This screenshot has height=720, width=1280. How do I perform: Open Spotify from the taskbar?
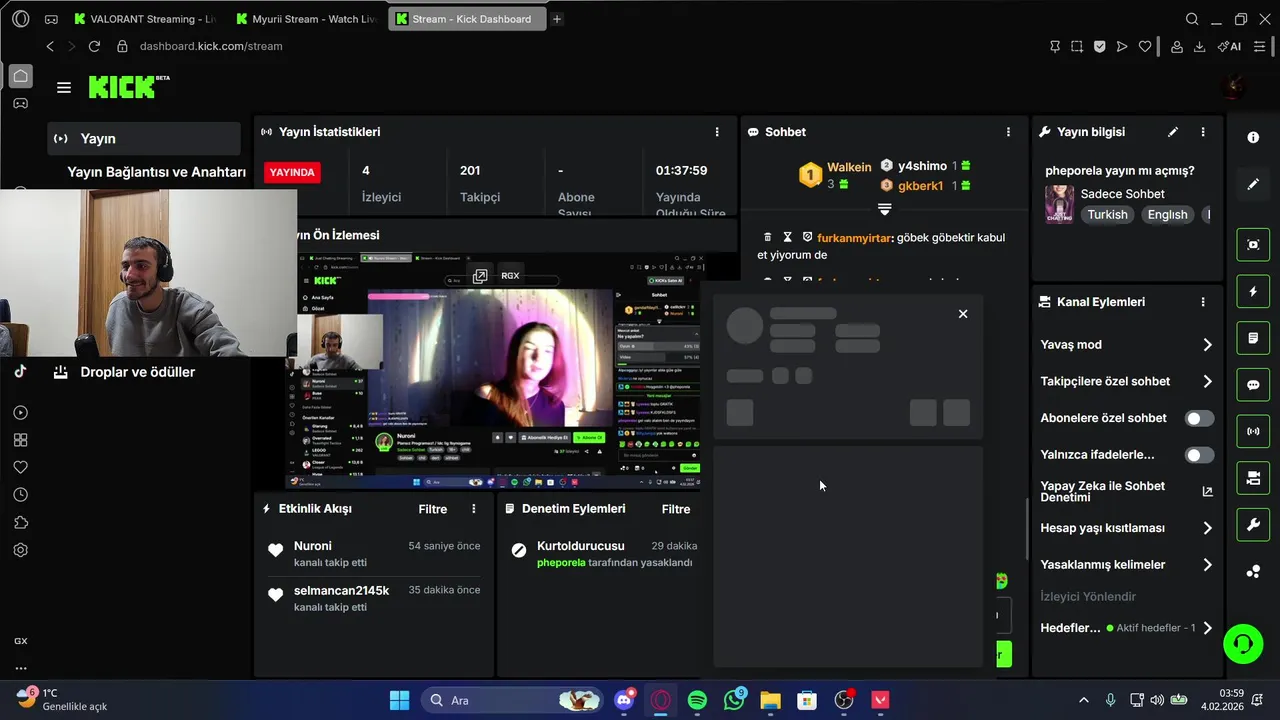(697, 700)
